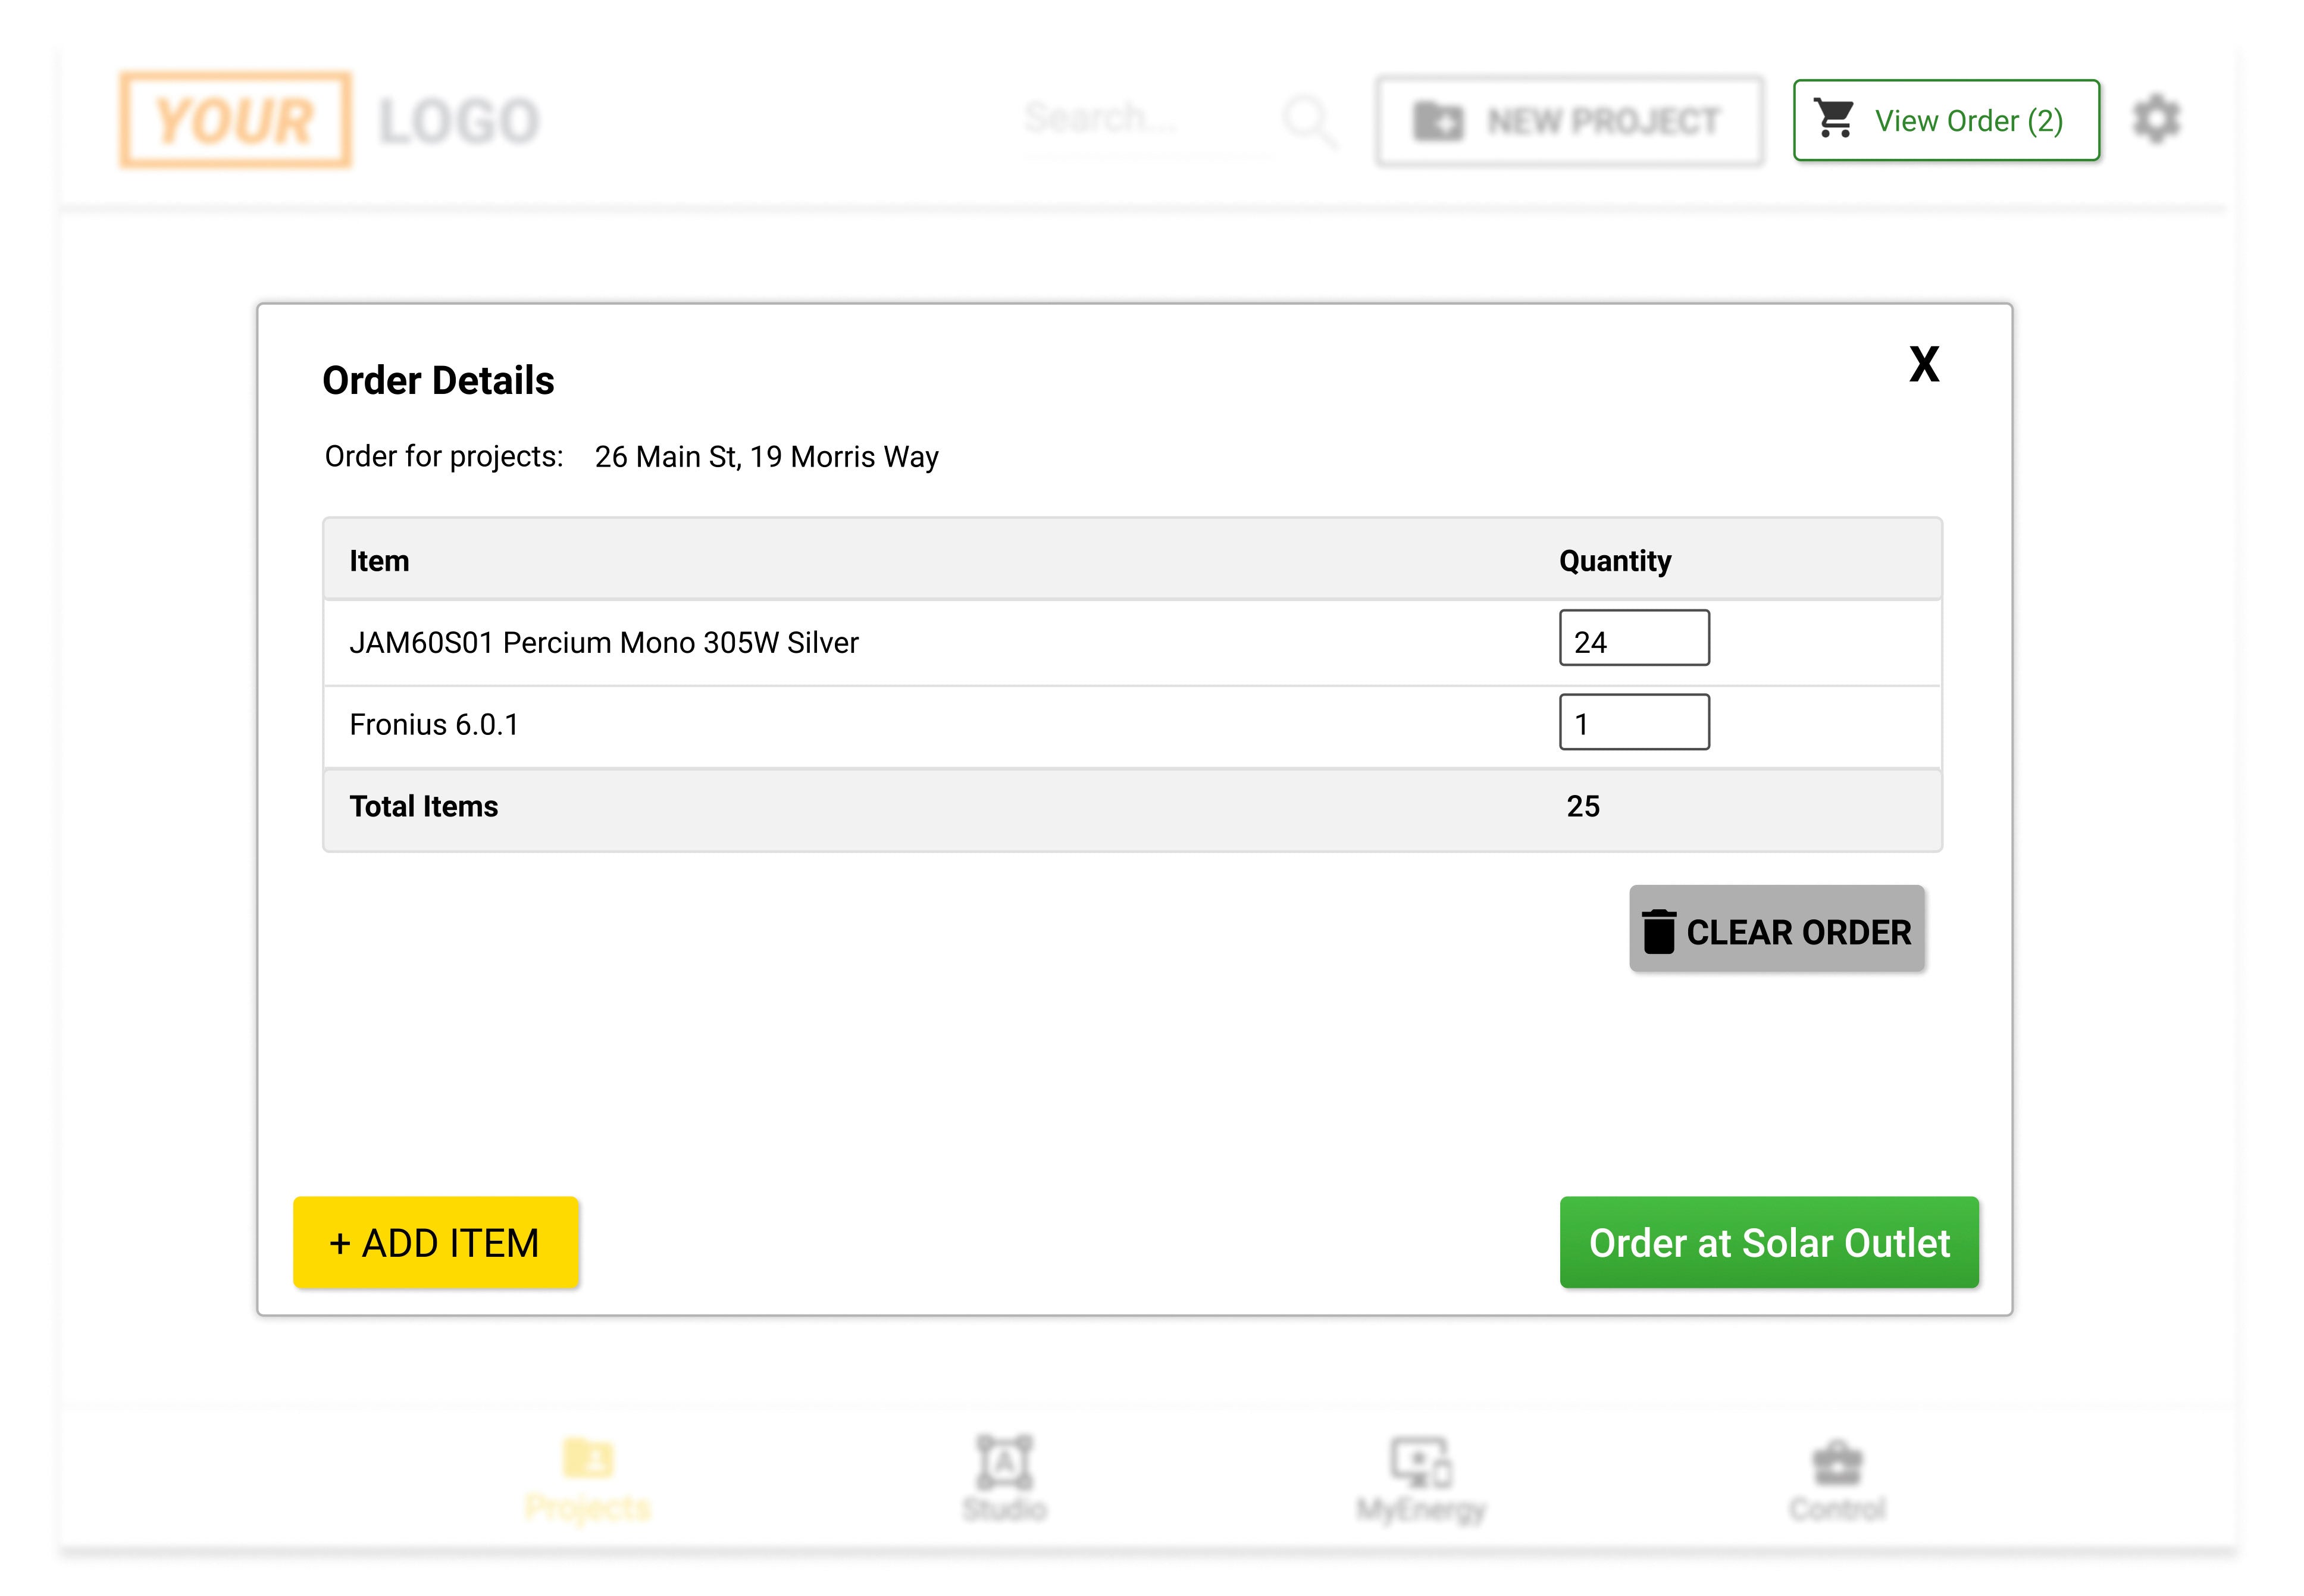Click the YOUR LOGO image
2304x1596 pixels.
click(x=330, y=120)
